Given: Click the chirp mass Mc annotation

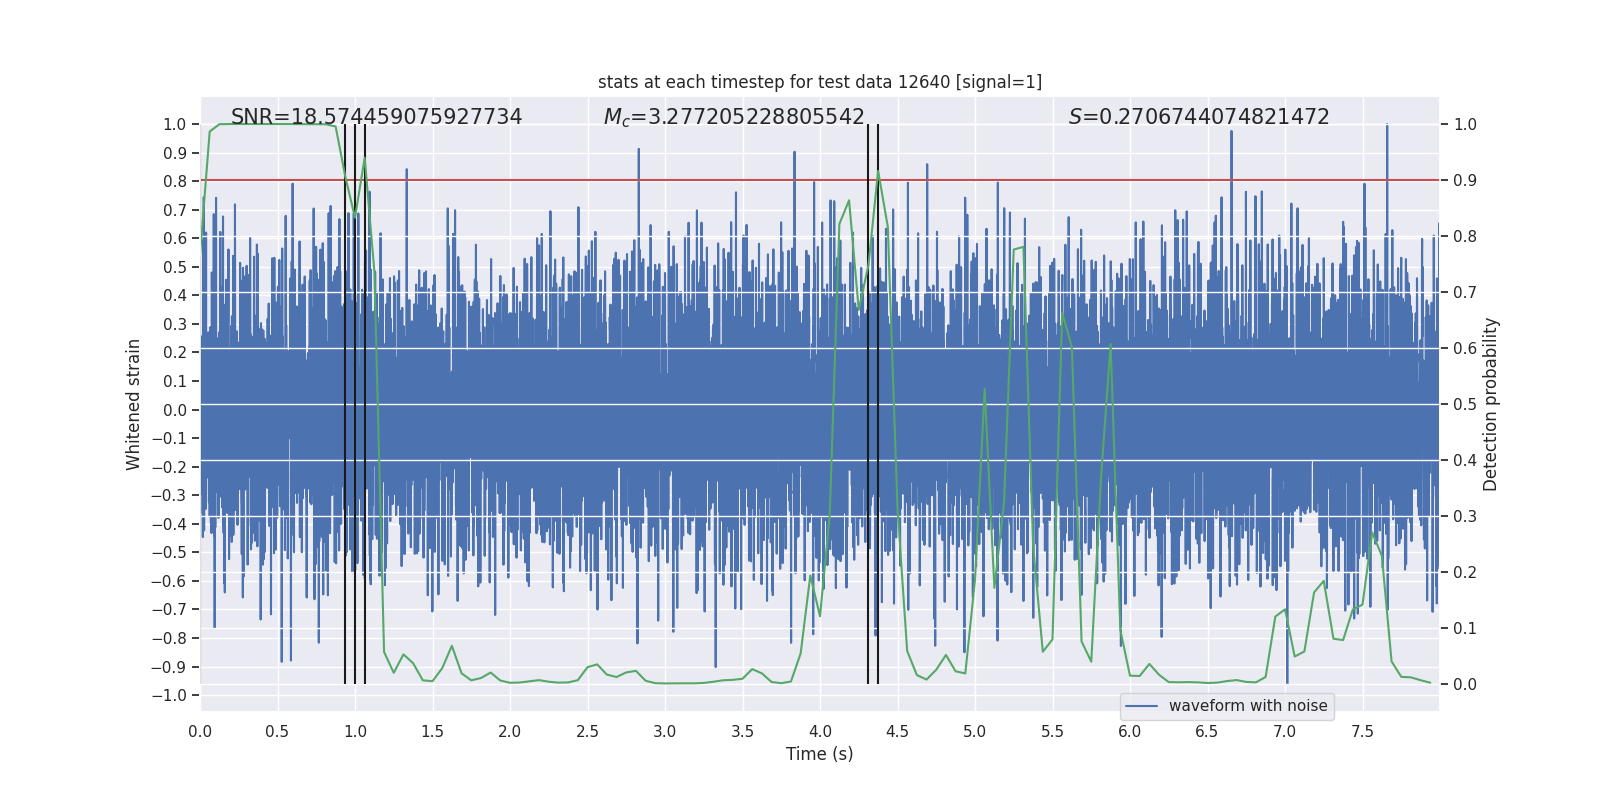Looking at the screenshot, I should [734, 117].
